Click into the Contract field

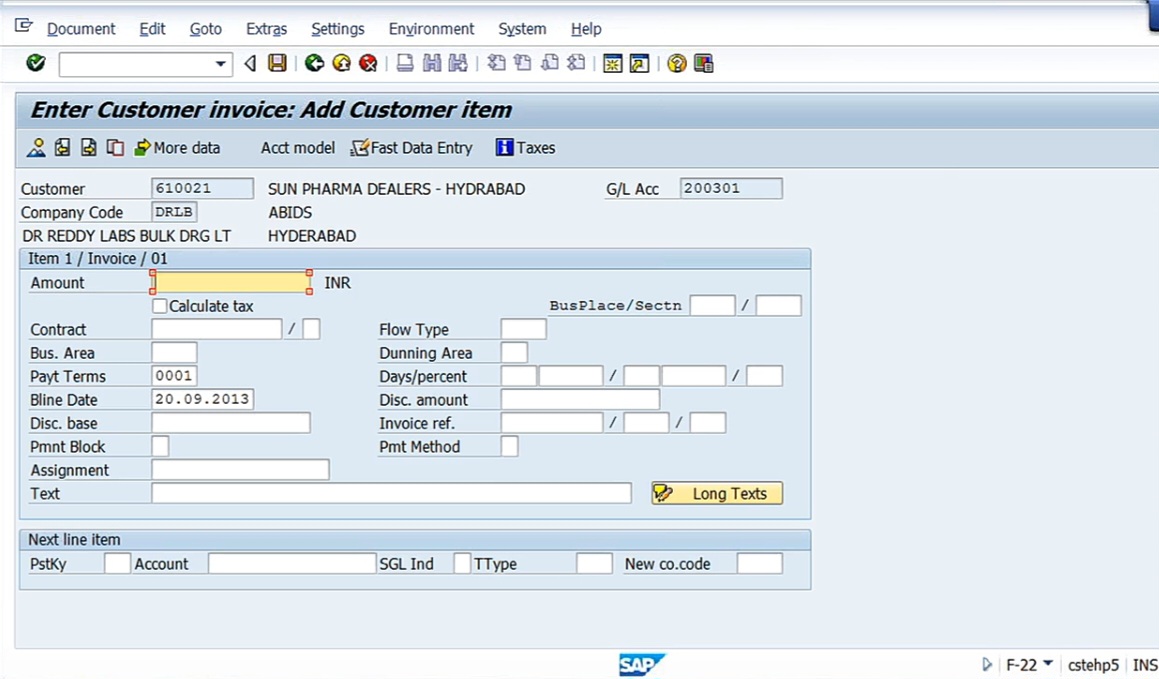(x=217, y=329)
